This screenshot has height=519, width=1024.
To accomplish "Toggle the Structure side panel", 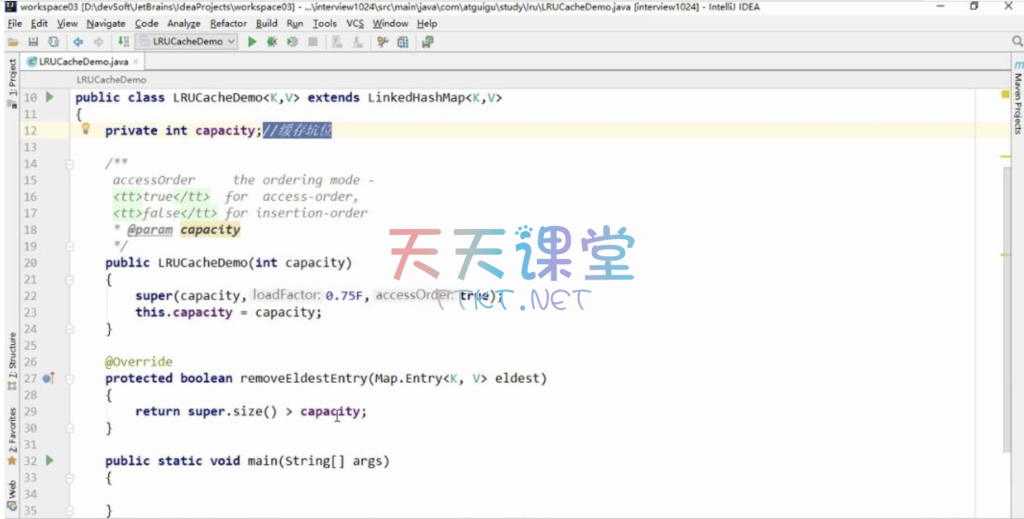I will coord(11,357).
